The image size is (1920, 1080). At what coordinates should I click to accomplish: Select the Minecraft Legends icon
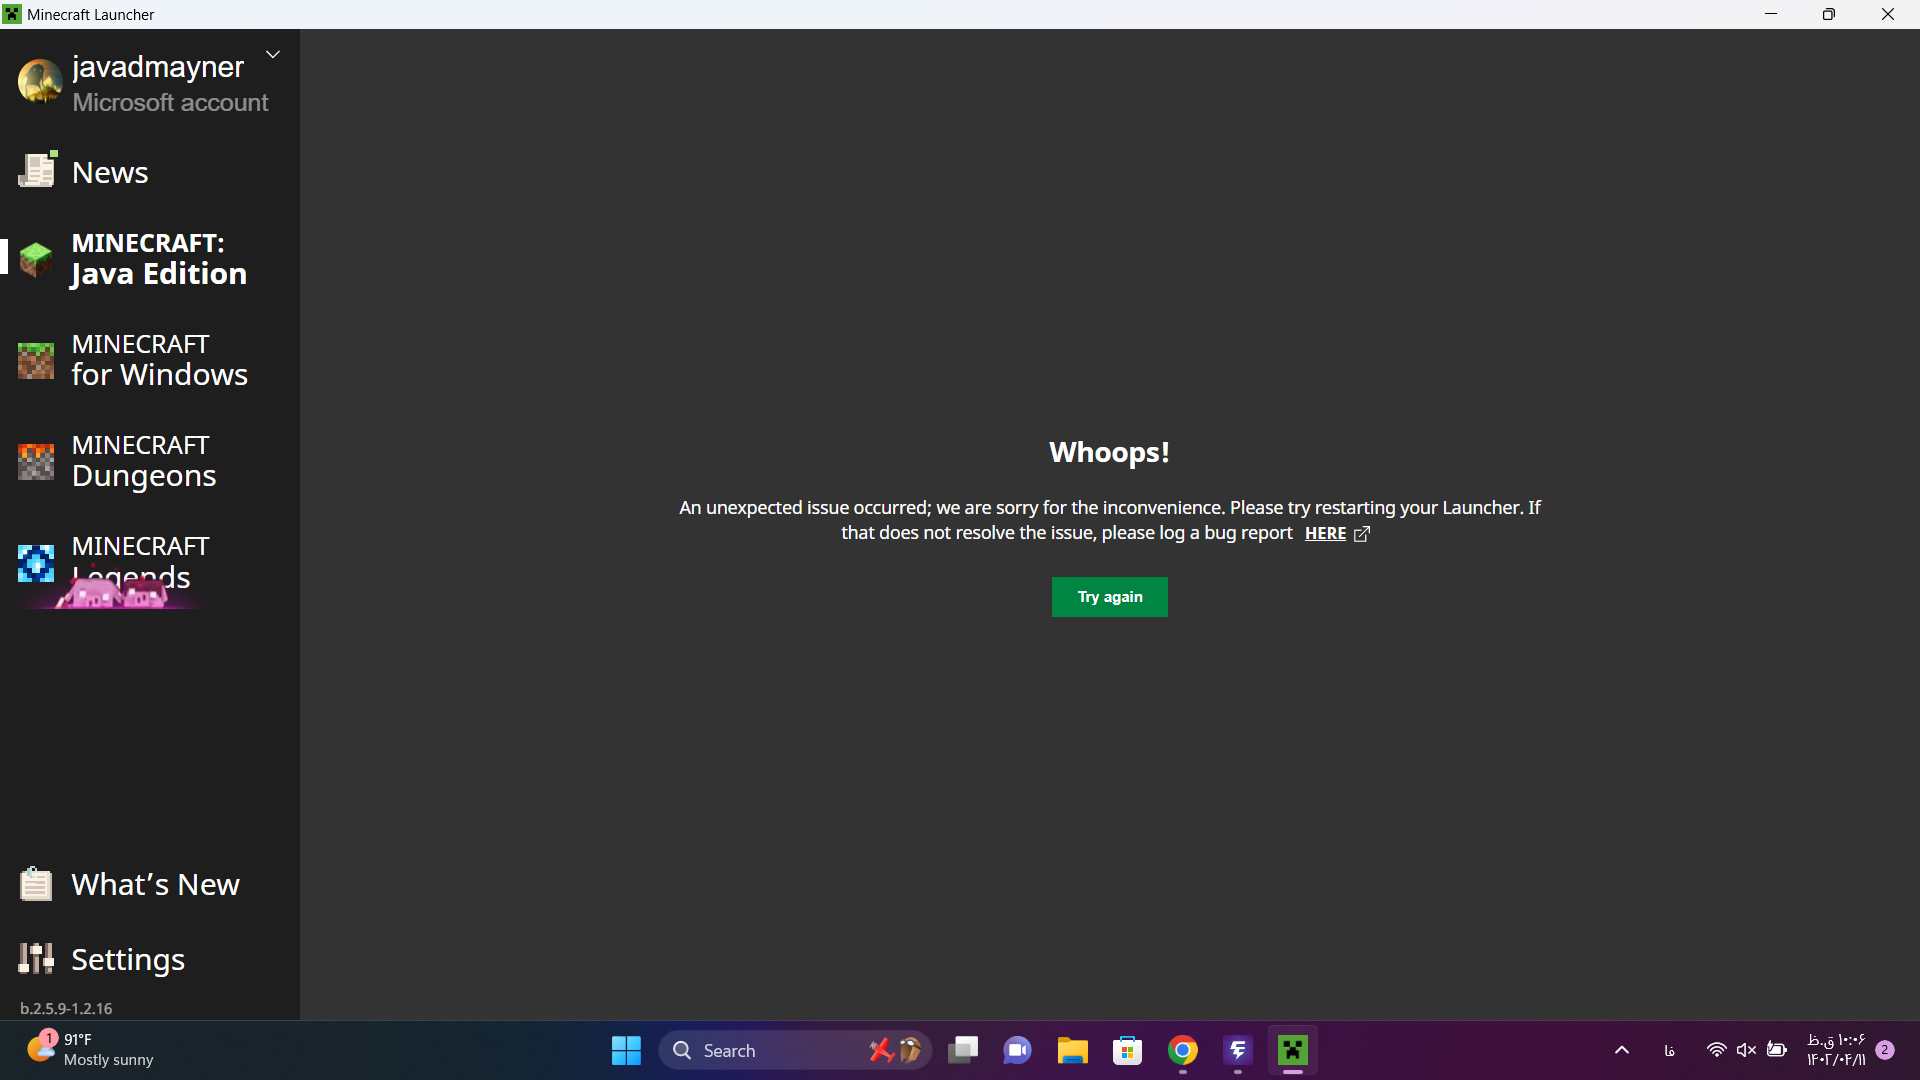tap(36, 563)
